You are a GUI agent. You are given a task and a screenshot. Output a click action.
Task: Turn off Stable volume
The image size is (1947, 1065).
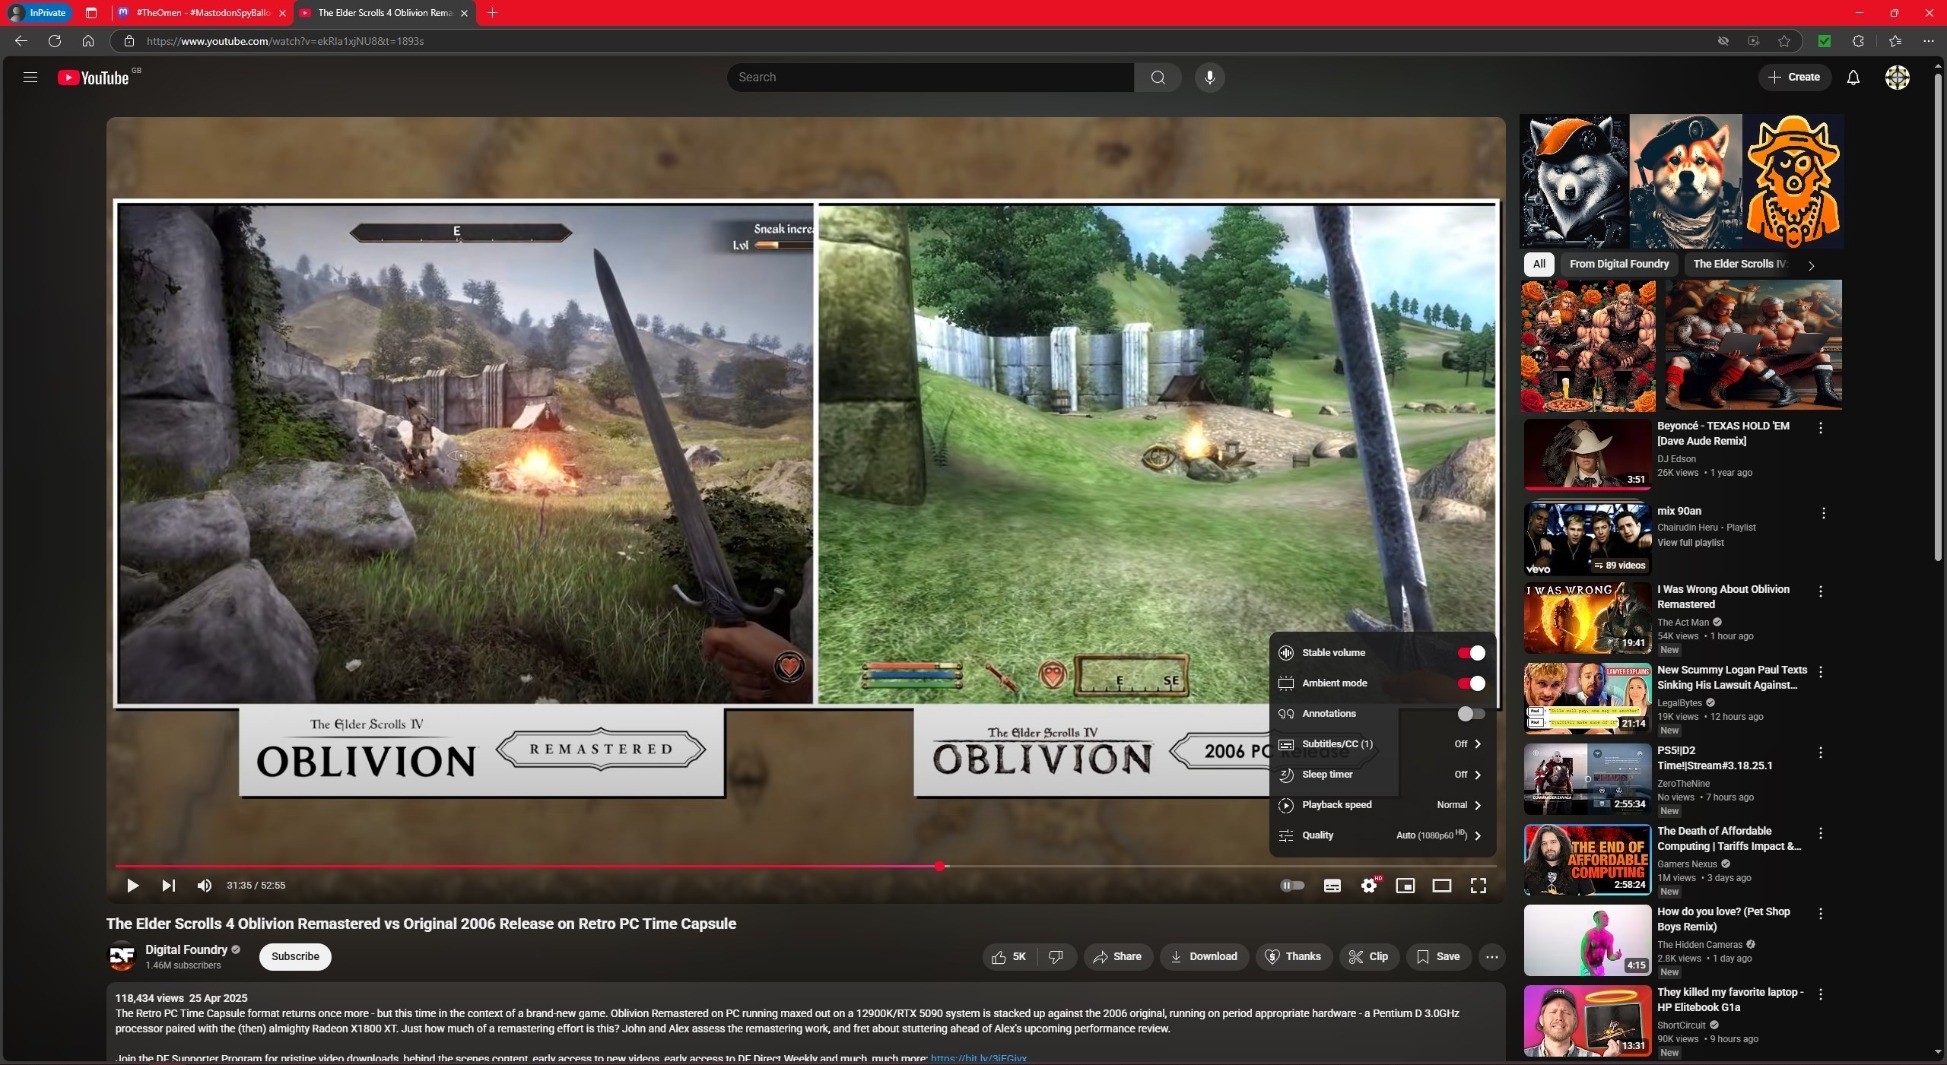point(1471,653)
